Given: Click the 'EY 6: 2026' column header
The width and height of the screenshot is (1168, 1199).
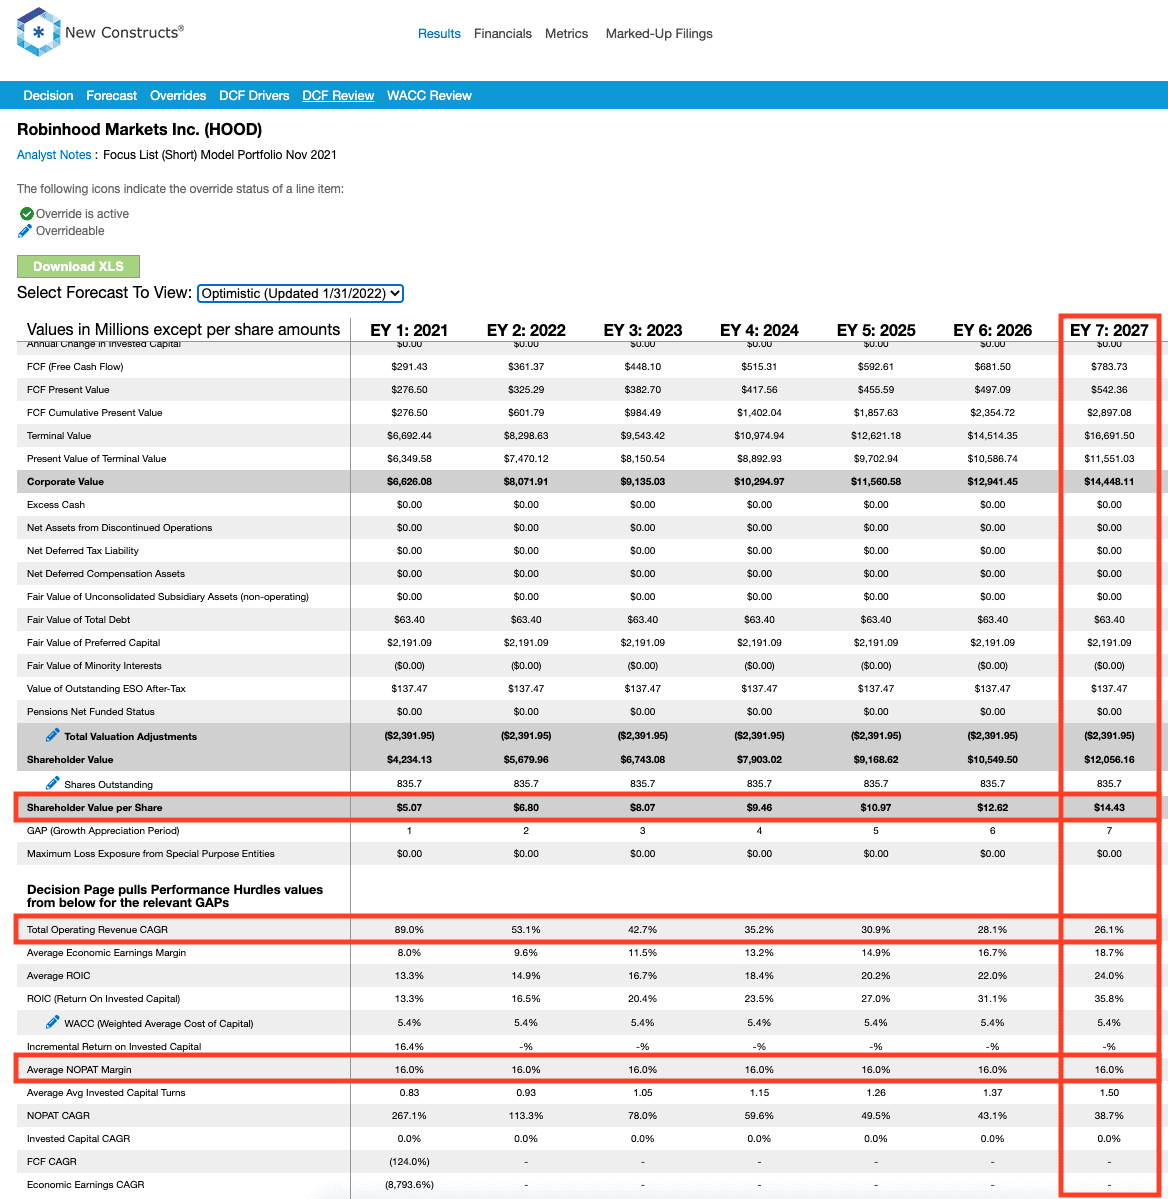Looking at the screenshot, I should 993,330.
